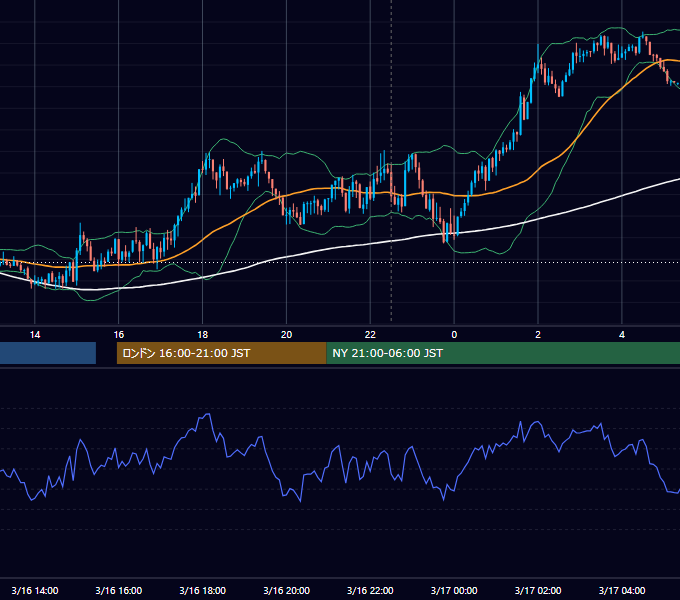Click the 3/16 18:00 date label
This screenshot has width=680, height=600.
pyautogui.click(x=203, y=590)
